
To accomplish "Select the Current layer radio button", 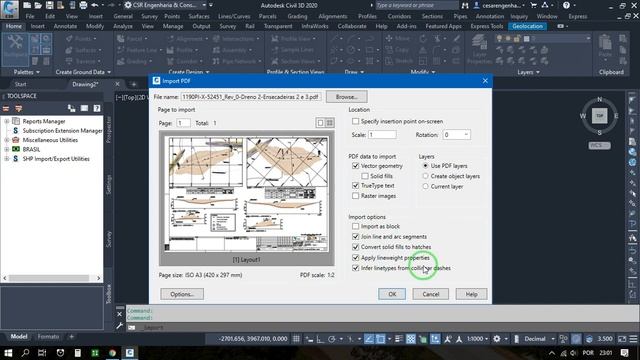I will pyautogui.click(x=426, y=186).
